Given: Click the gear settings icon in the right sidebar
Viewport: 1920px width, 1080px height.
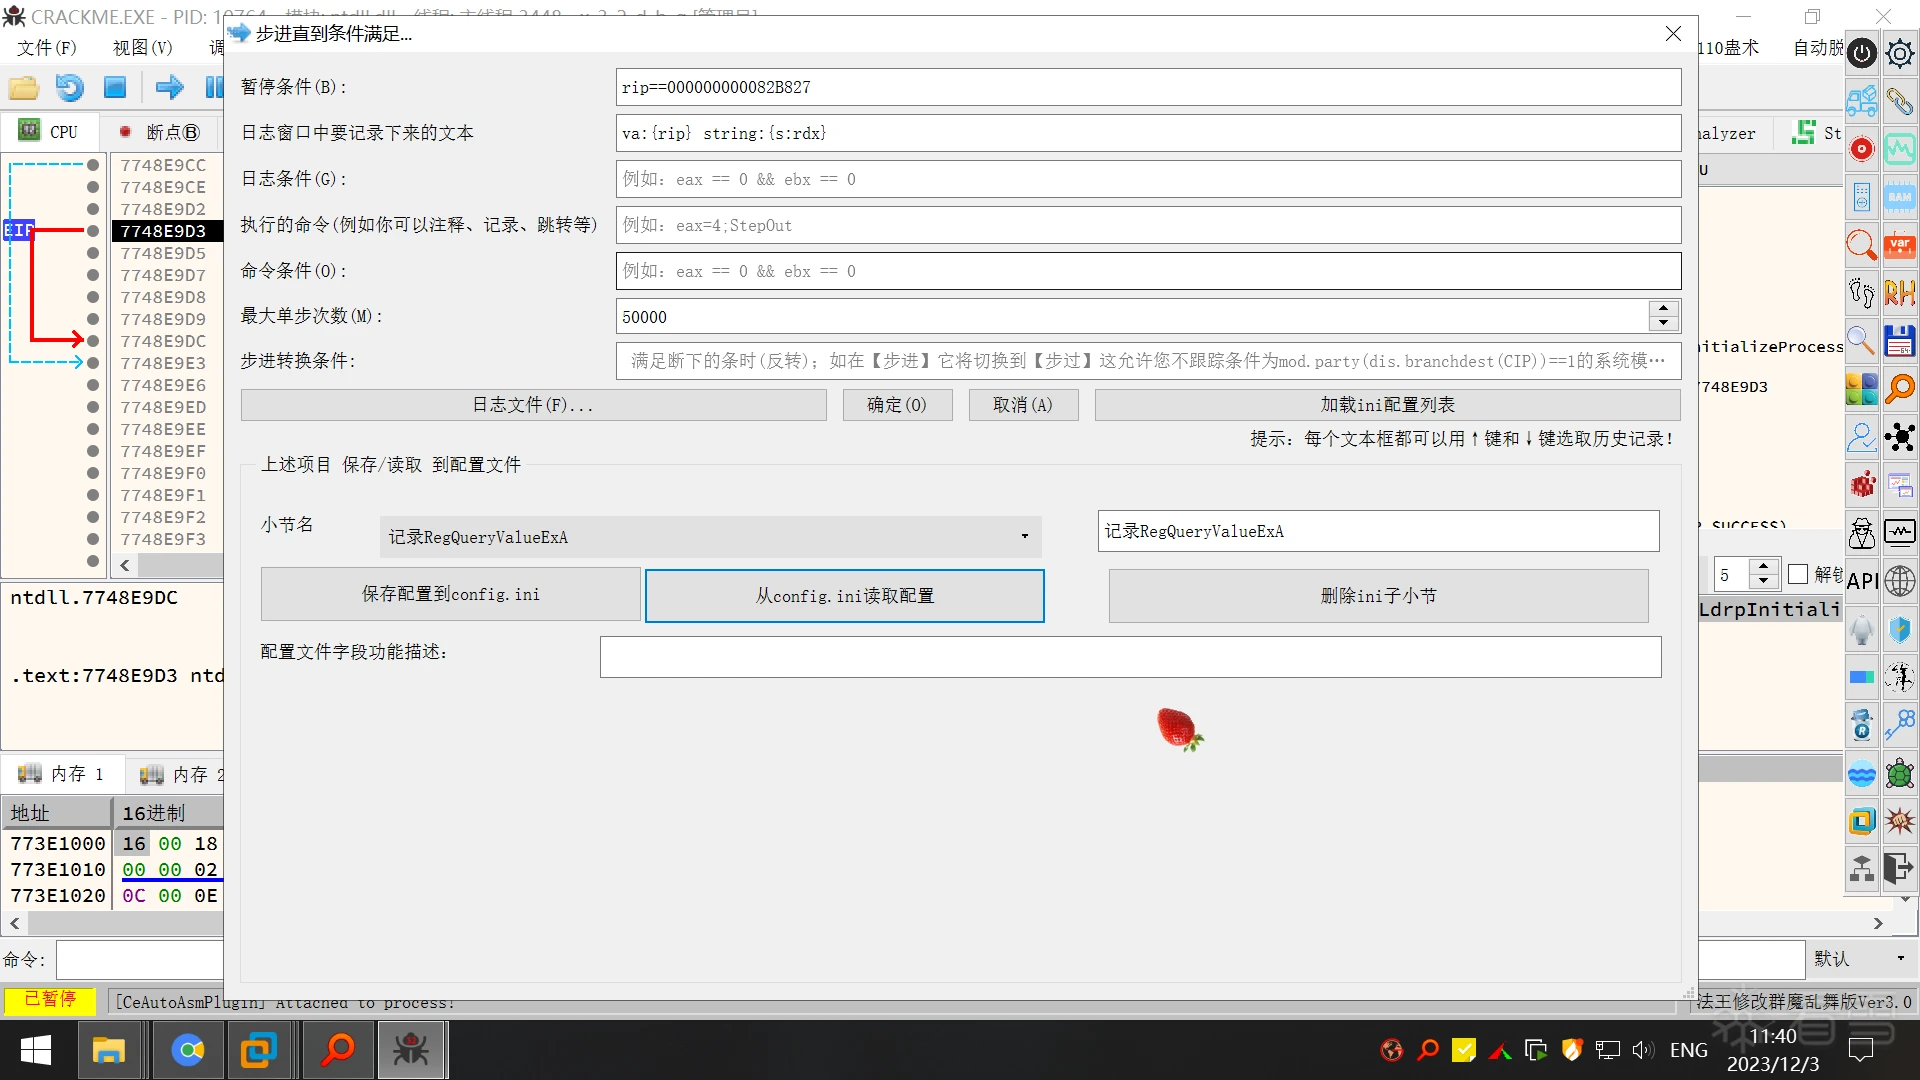Looking at the screenshot, I should [1899, 53].
